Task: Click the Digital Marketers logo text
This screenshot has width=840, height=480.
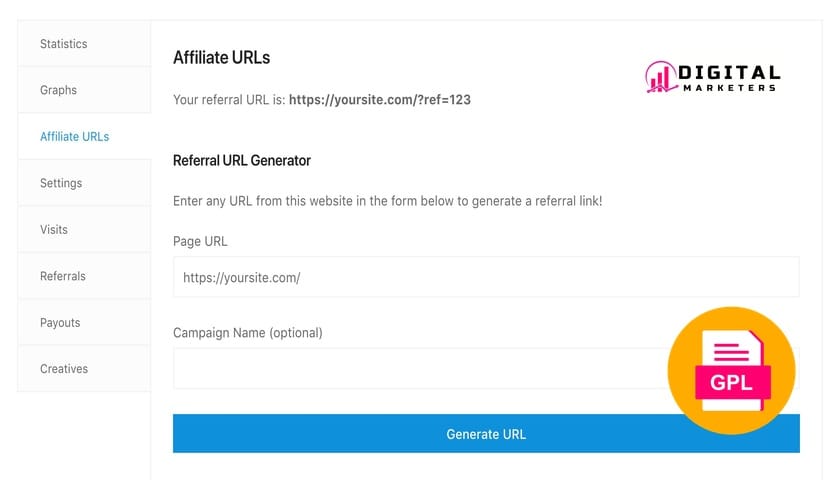Action: point(729,78)
